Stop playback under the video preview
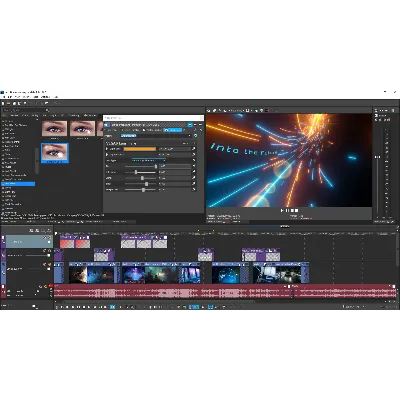 pyautogui.click(x=292, y=210)
